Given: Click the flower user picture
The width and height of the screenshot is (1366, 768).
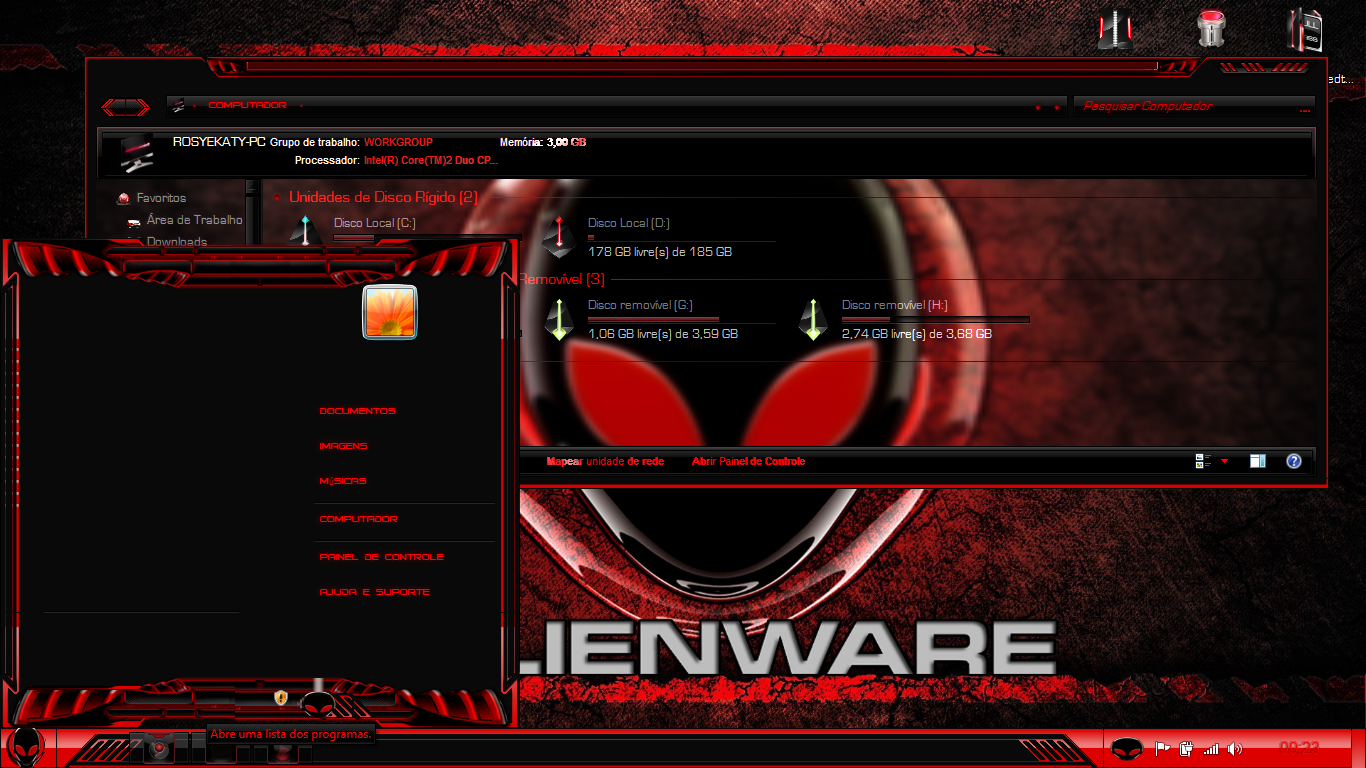Looking at the screenshot, I should pos(390,311).
